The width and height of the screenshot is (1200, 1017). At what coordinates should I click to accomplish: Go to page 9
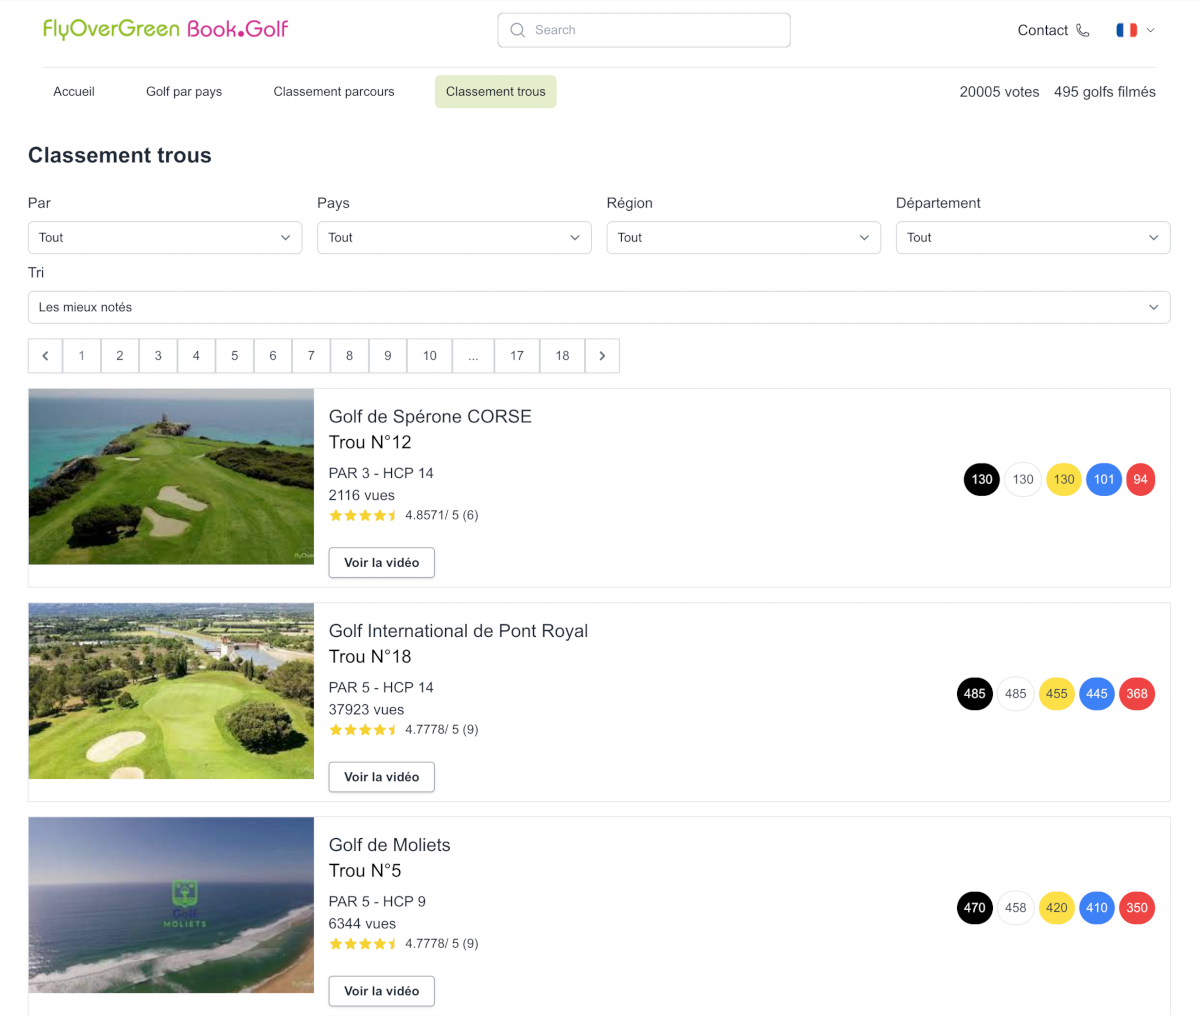click(x=388, y=355)
